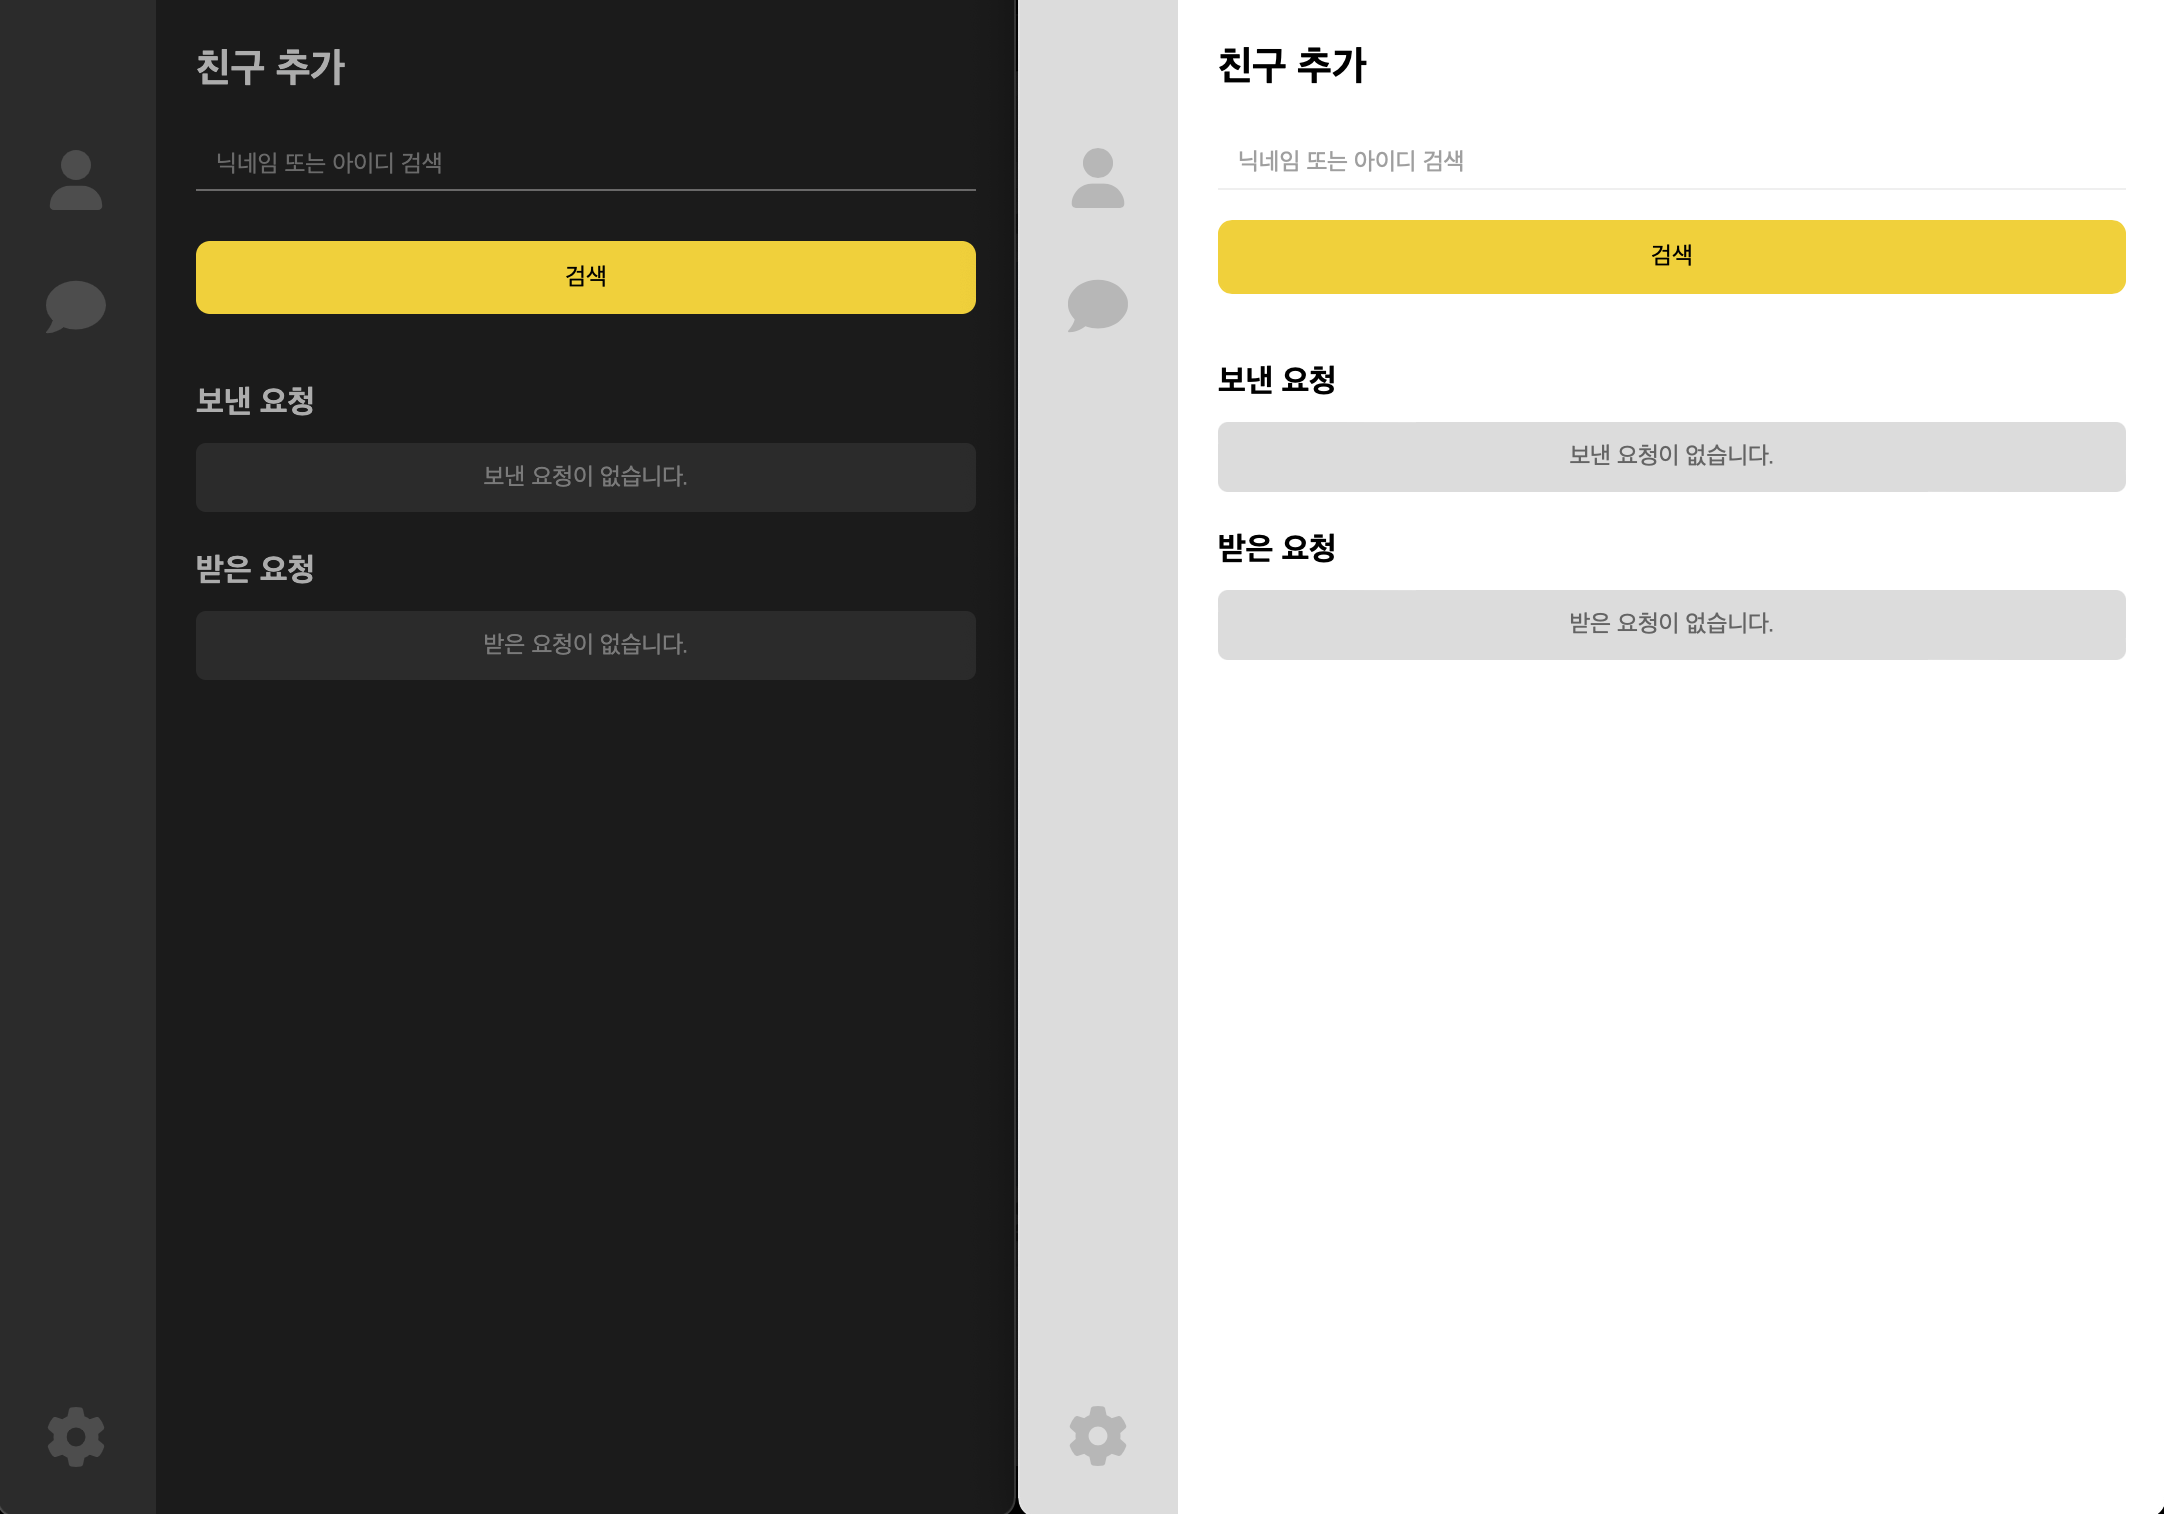2164x1514 pixels.
Task: Click the 보낸 요청이 없습니다 placeholder in light theme
Action: click(x=1672, y=457)
